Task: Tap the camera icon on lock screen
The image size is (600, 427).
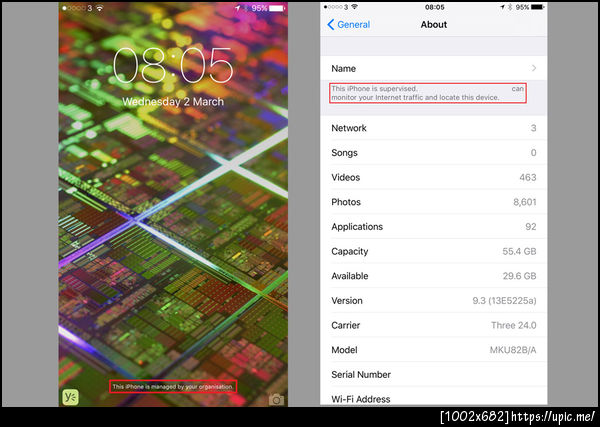Action: click(x=276, y=400)
